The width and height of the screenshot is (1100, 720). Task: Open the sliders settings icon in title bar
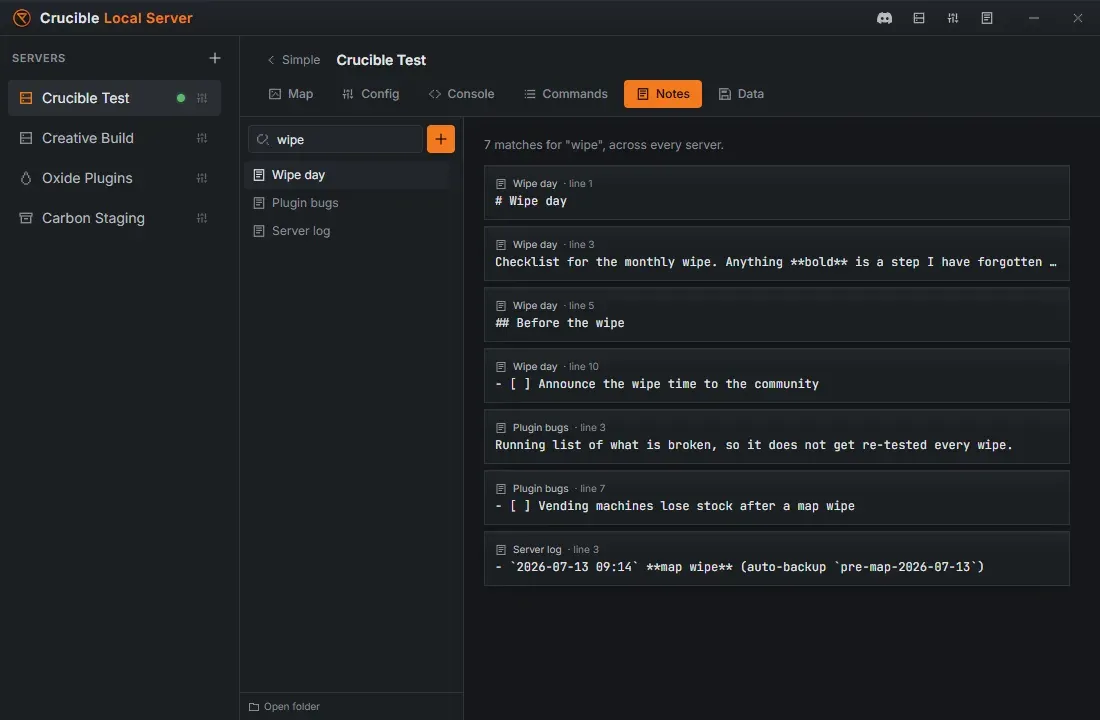point(952,18)
